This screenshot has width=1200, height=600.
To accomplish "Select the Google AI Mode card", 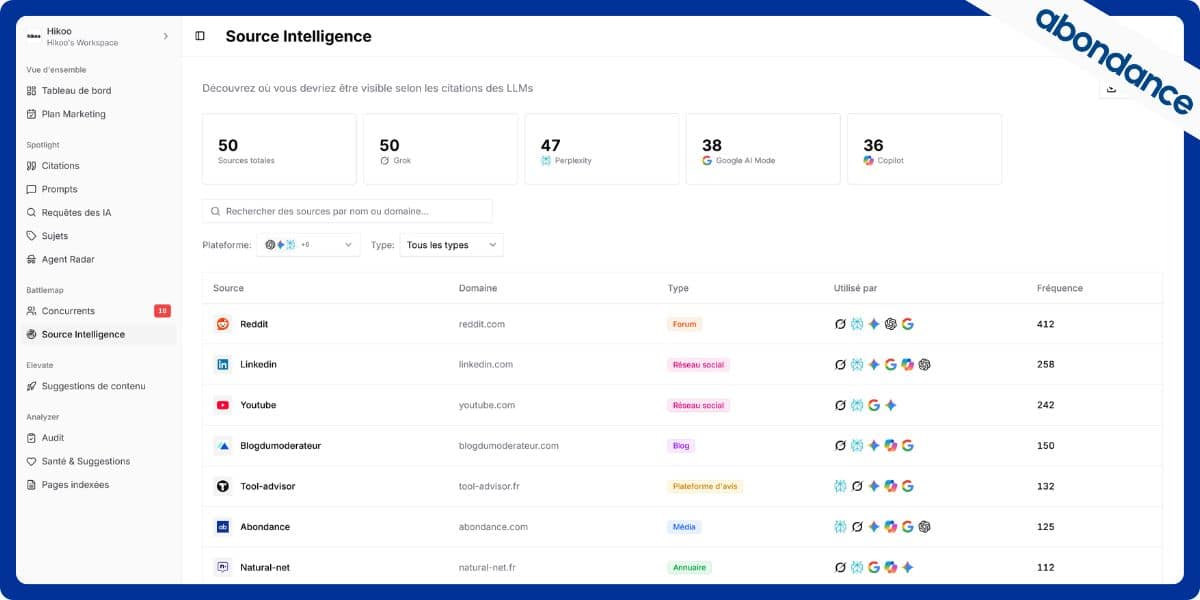I will [763, 149].
